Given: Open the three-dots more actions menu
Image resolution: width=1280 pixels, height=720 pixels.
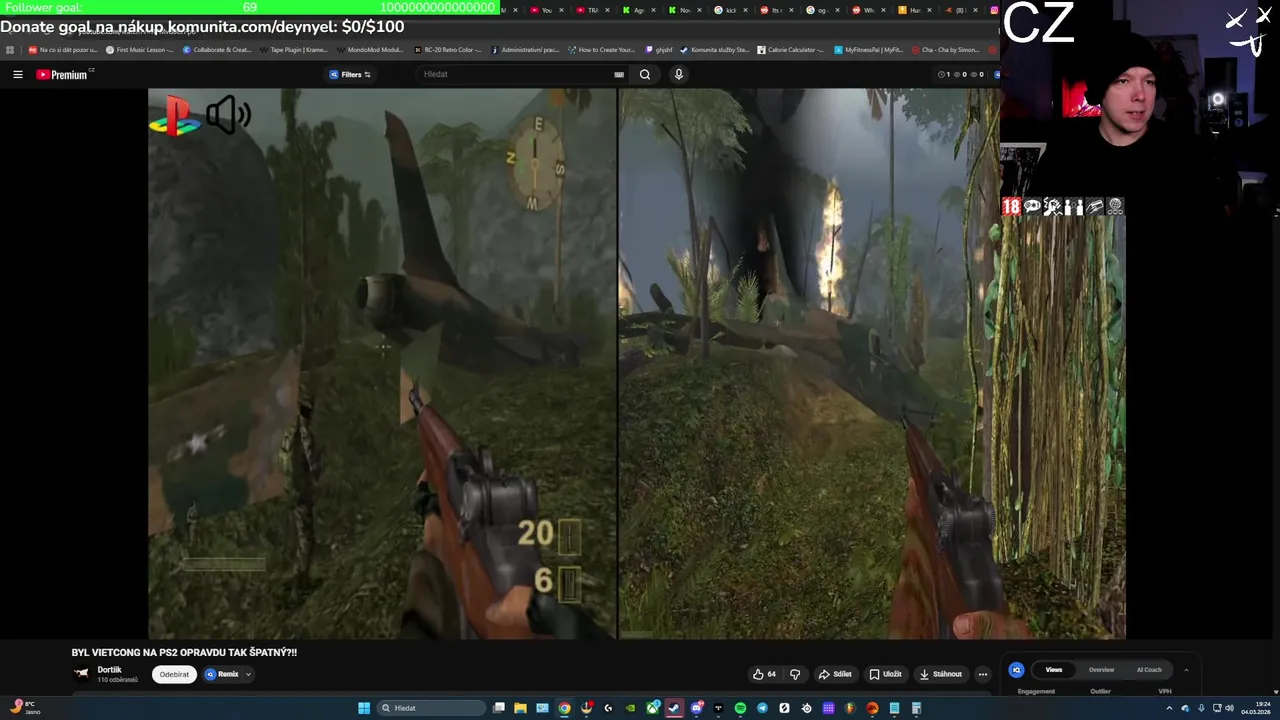Looking at the screenshot, I should (x=982, y=674).
